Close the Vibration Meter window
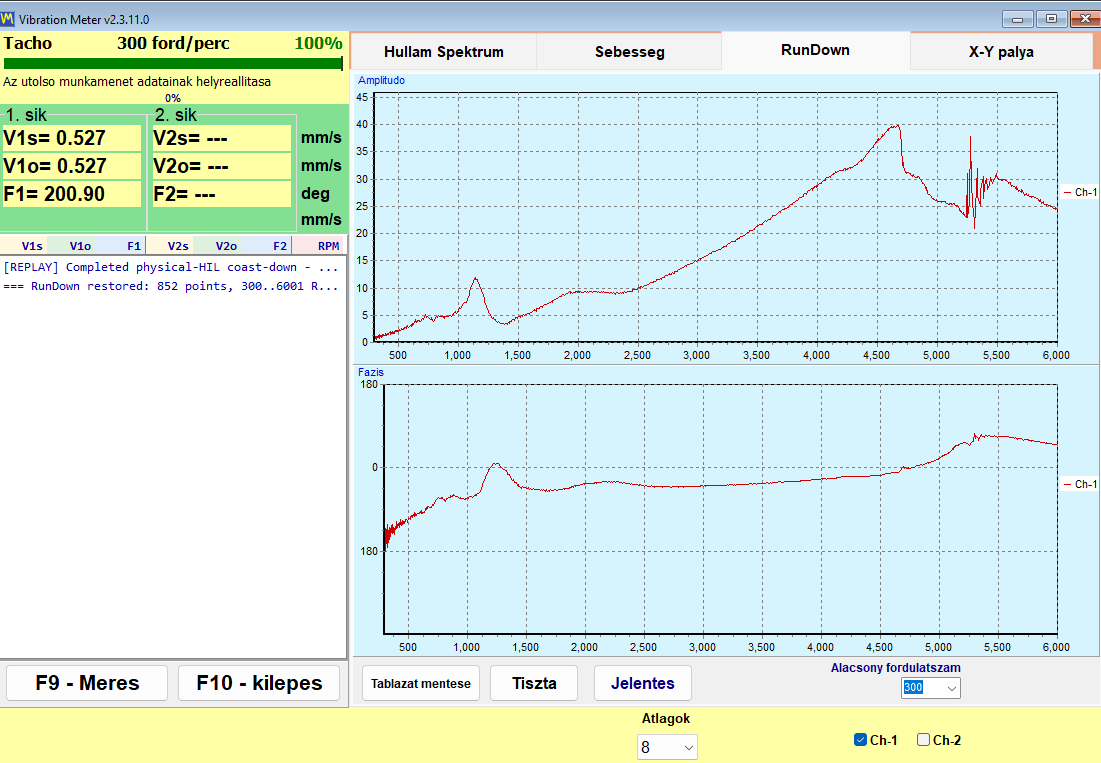The width and height of the screenshot is (1101, 763). pyautogui.click(x=1084, y=19)
